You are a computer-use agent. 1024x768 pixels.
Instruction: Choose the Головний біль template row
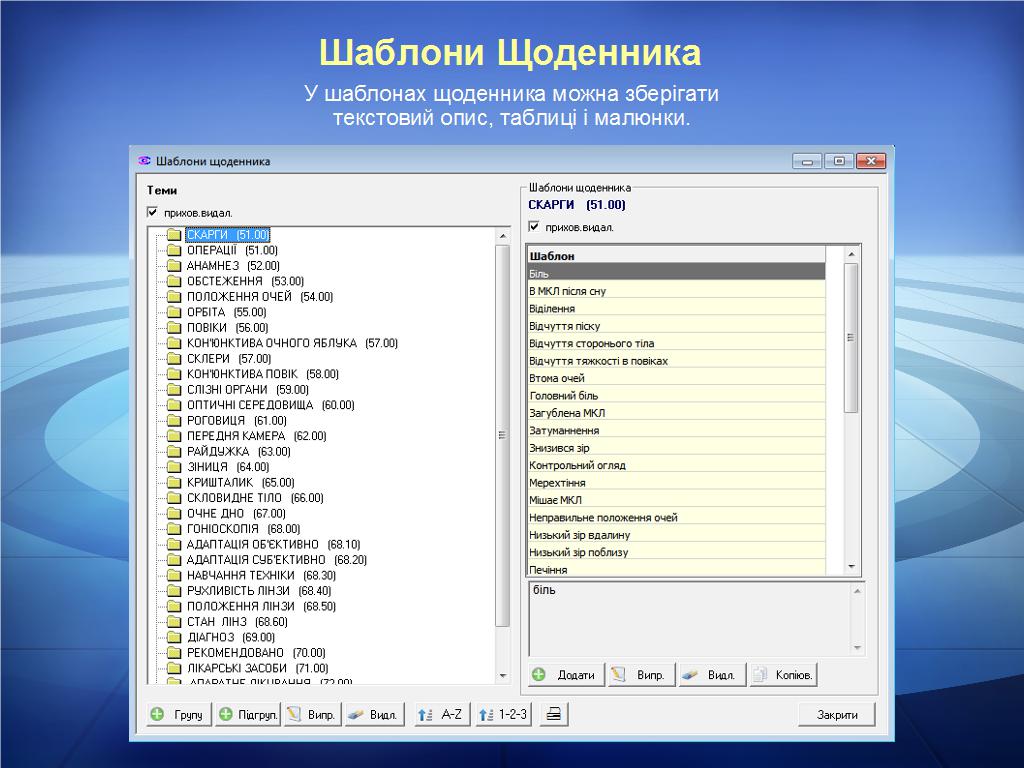tap(564, 396)
